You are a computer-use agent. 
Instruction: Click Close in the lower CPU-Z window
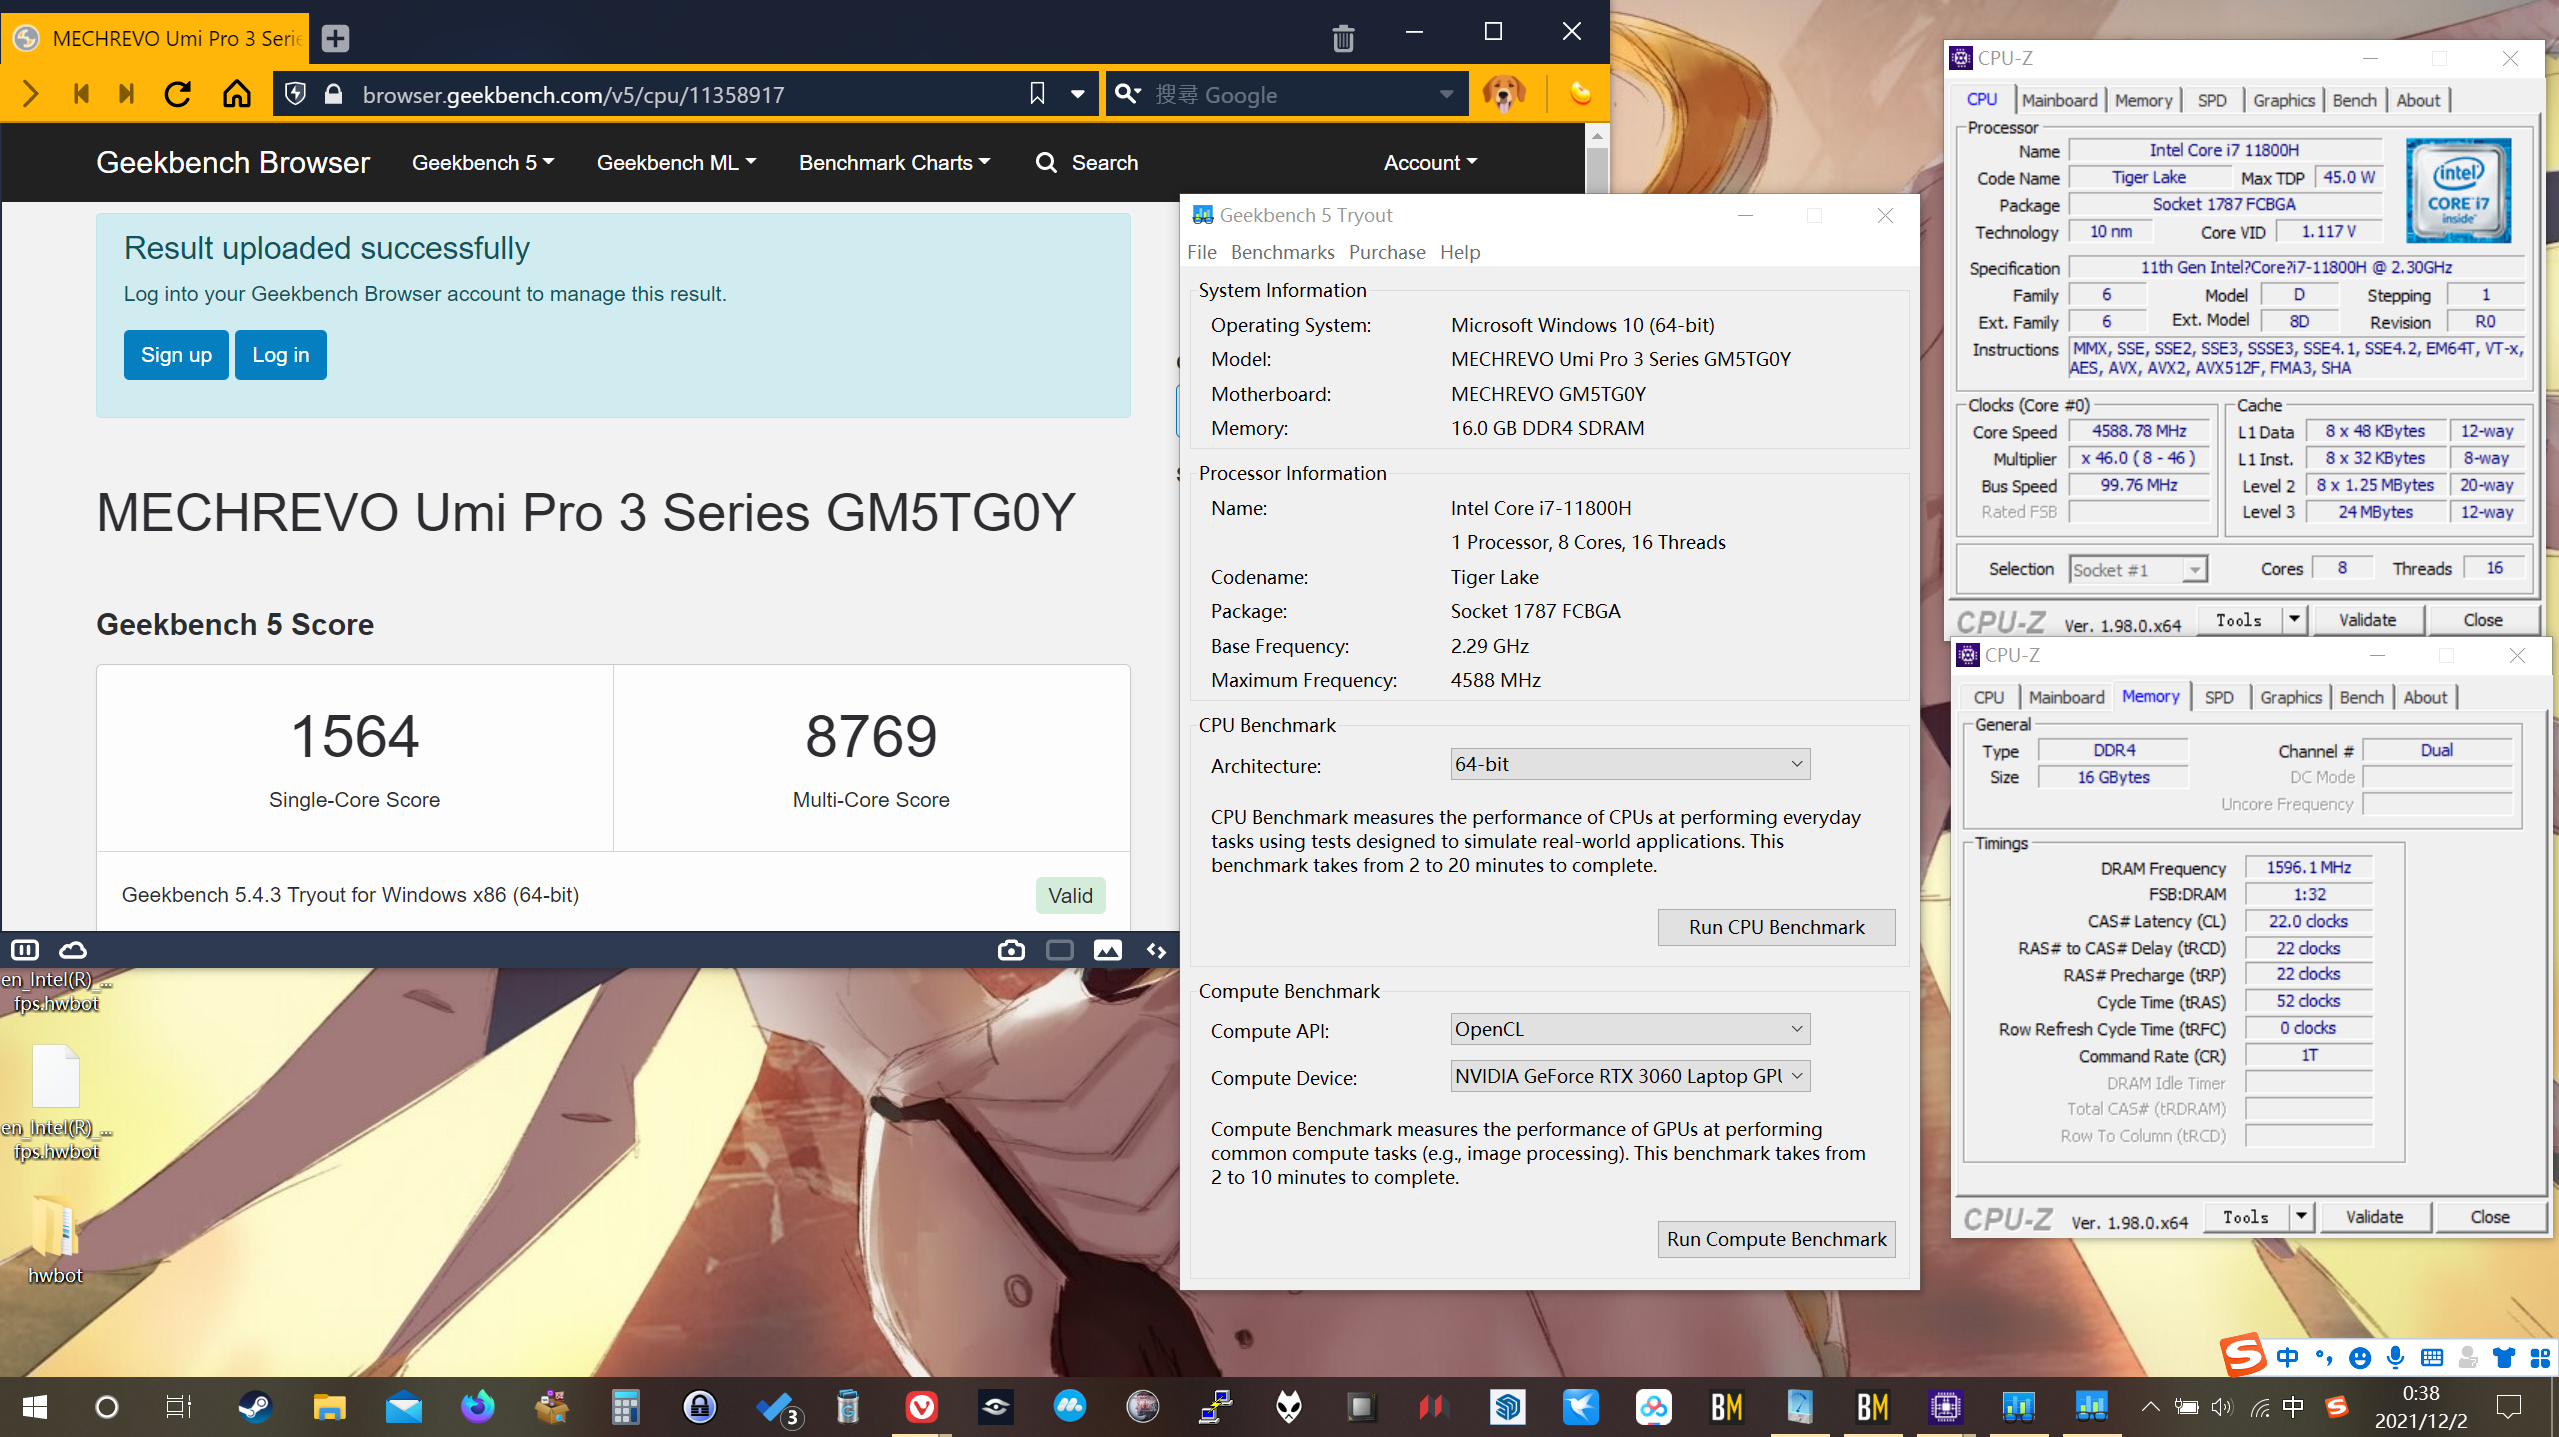pyautogui.click(x=2489, y=1217)
